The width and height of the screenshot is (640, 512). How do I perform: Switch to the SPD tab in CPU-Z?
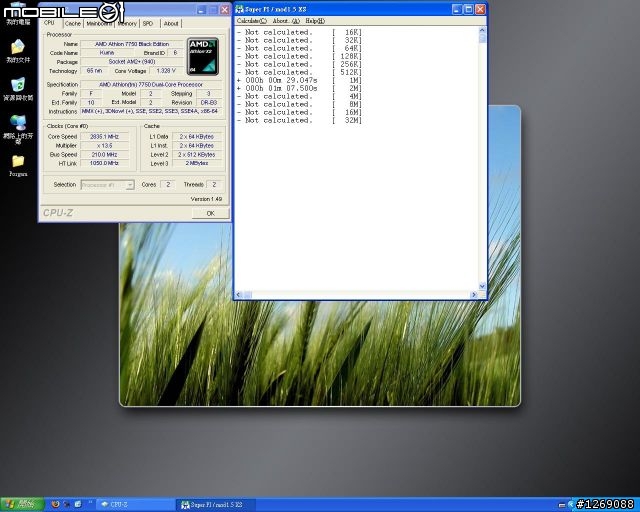(x=148, y=23)
